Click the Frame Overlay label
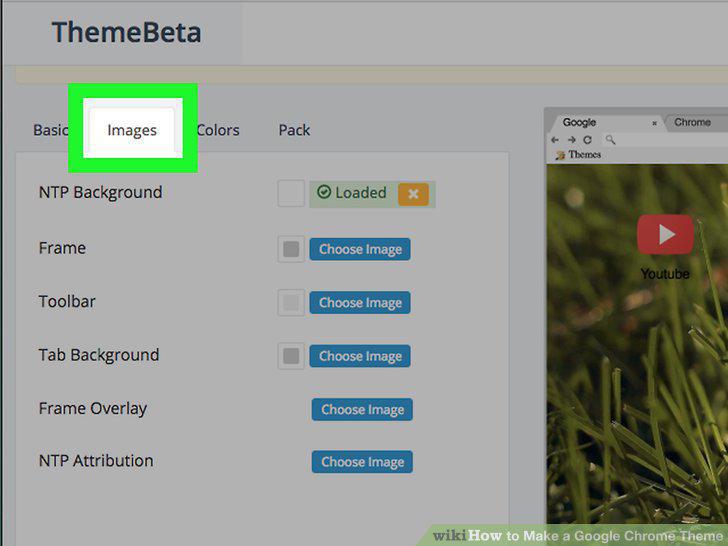Viewport: 728px width, 546px height. (x=93, y=409)
